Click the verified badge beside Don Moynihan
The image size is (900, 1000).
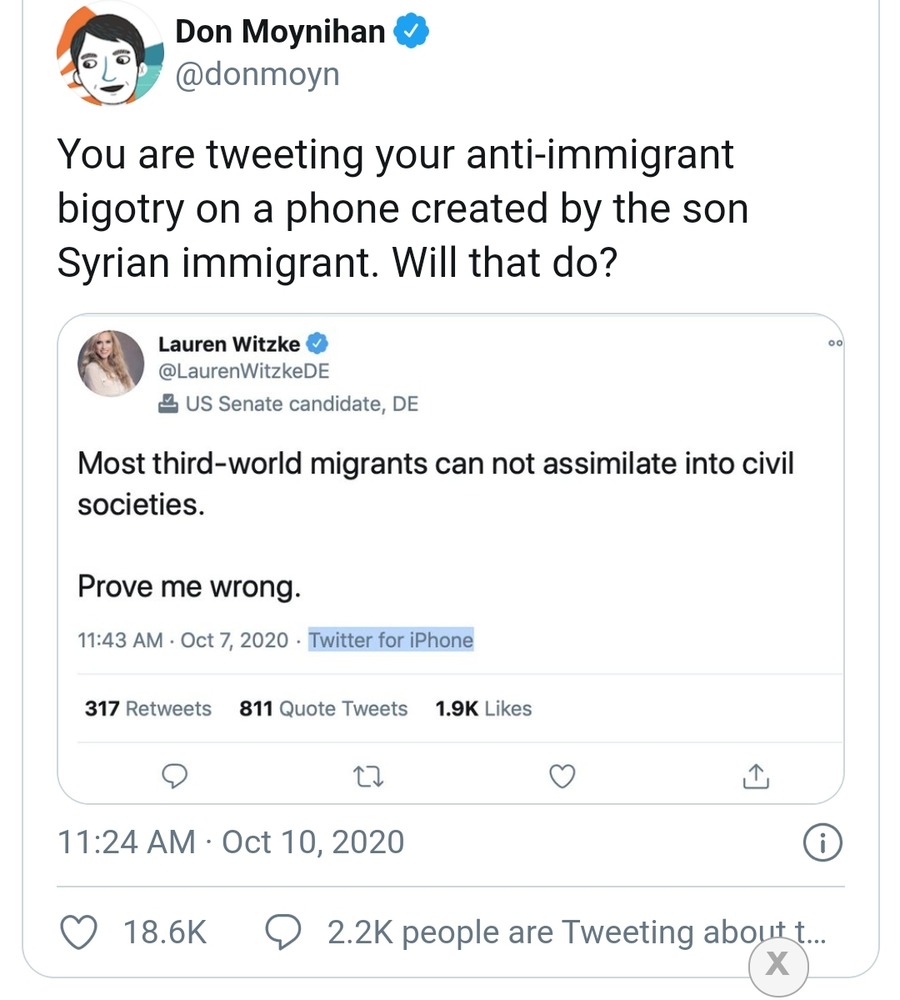click(x=412, y=32)
